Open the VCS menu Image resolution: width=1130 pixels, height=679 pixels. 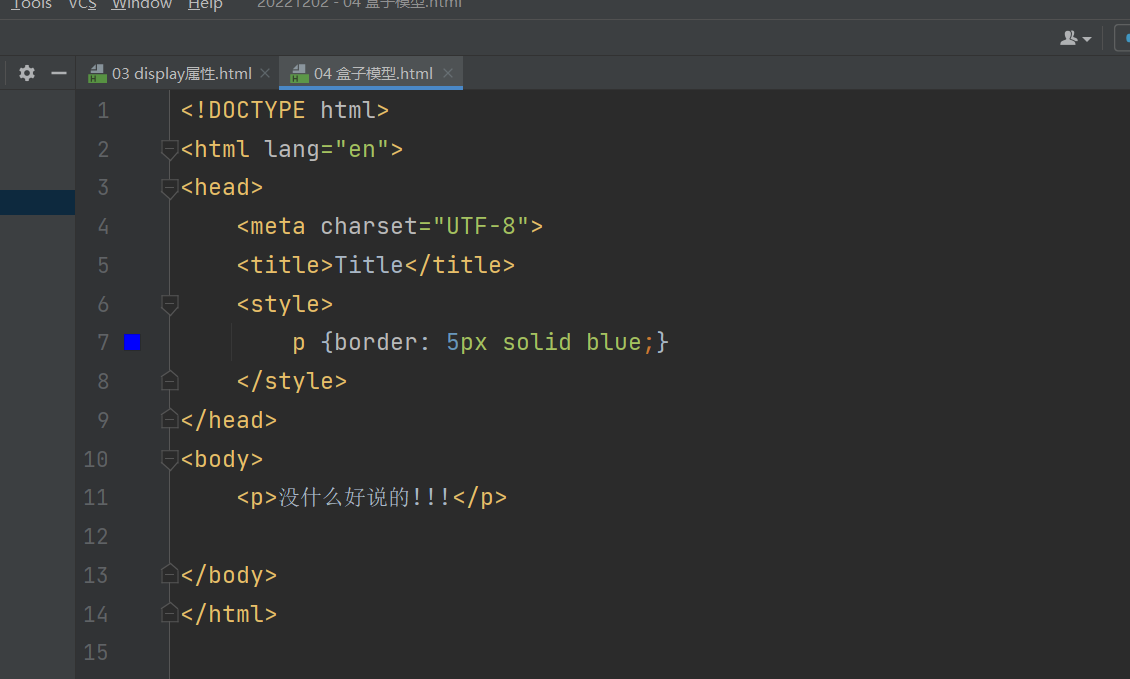pos(82,5)
